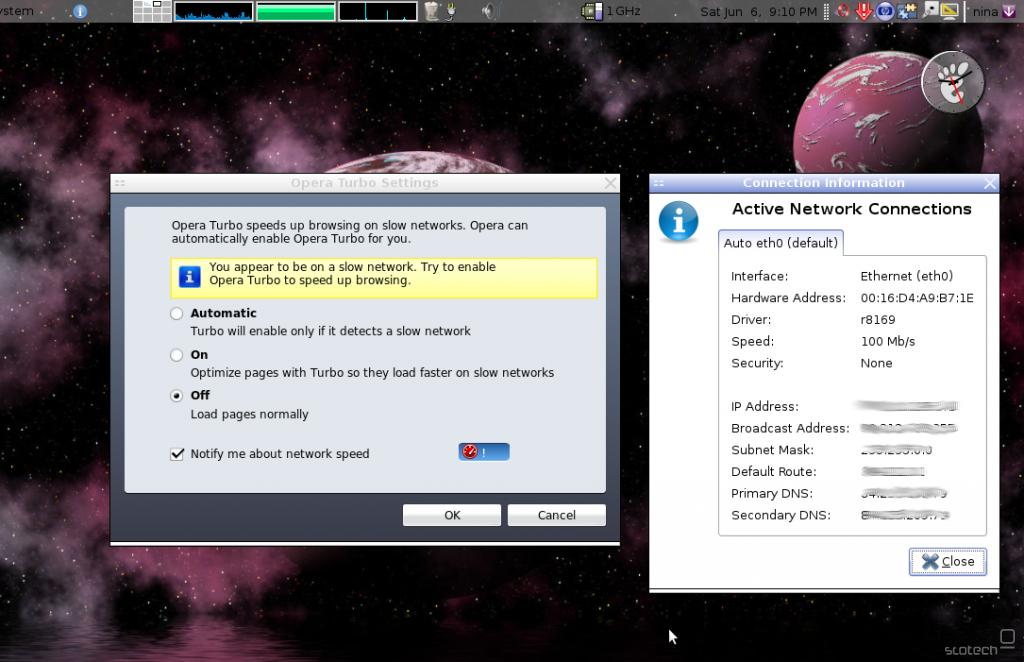Click the red lifesaver tray icon
The height and width of the screenshot is (662, 1024).
(x=844, y=11)
